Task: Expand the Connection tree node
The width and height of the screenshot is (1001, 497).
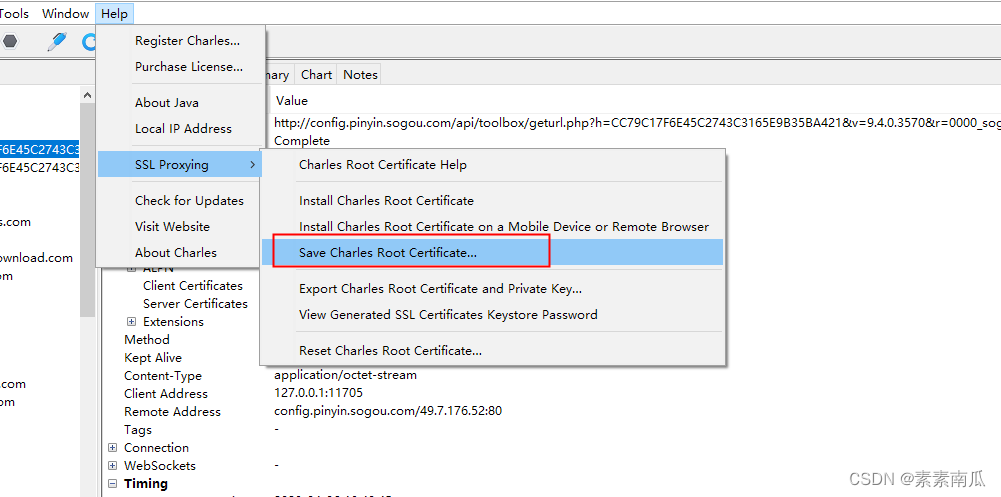Action: 113,448
